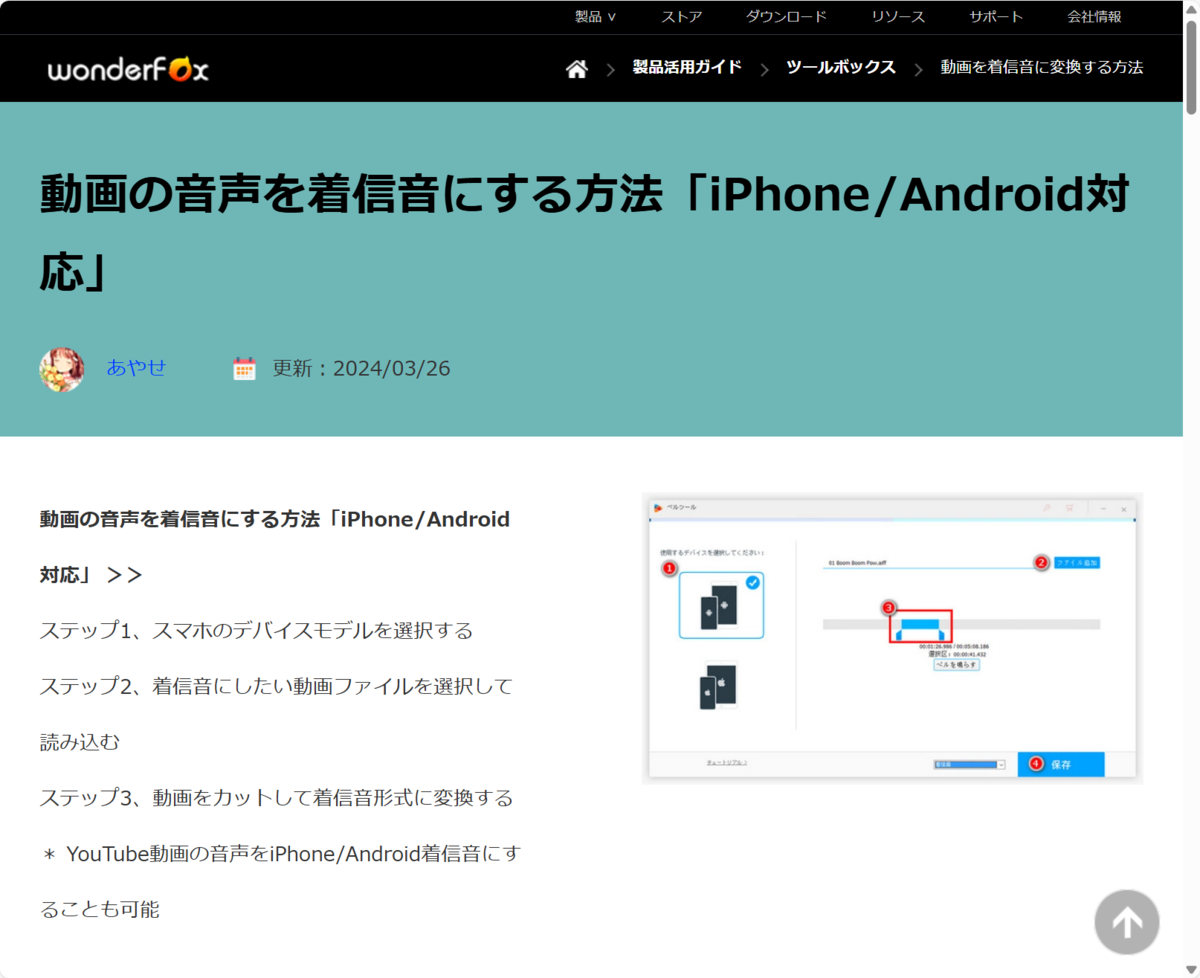The image size is (1200, 978).
Task: Follow the 製品活用ガイド breadcrumb link
Action: click(687, 68)
